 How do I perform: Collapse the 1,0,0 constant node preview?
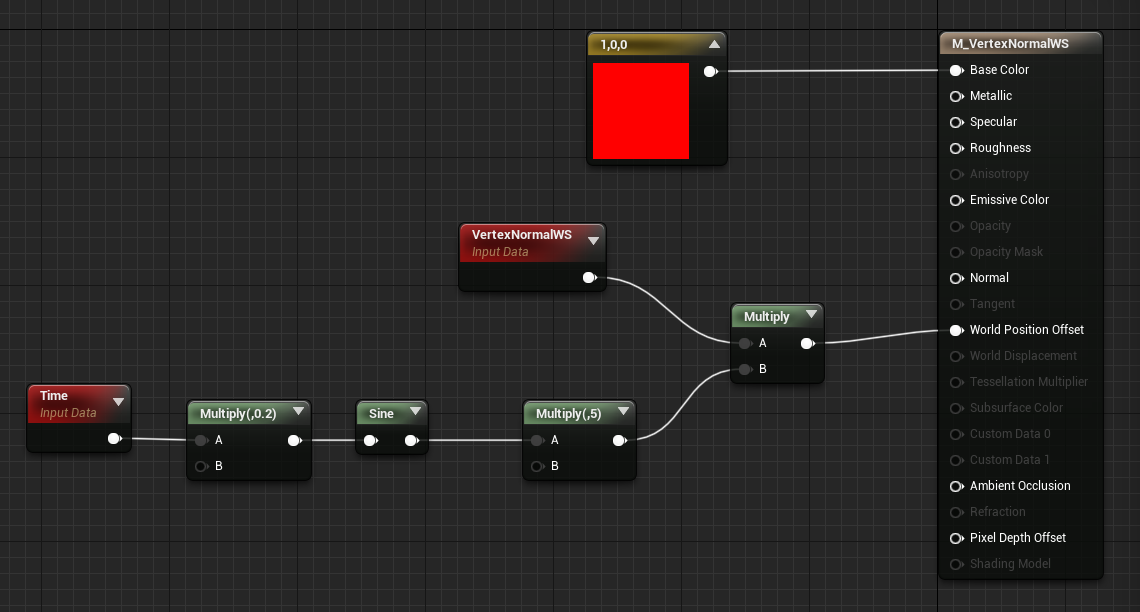point(714,43)
